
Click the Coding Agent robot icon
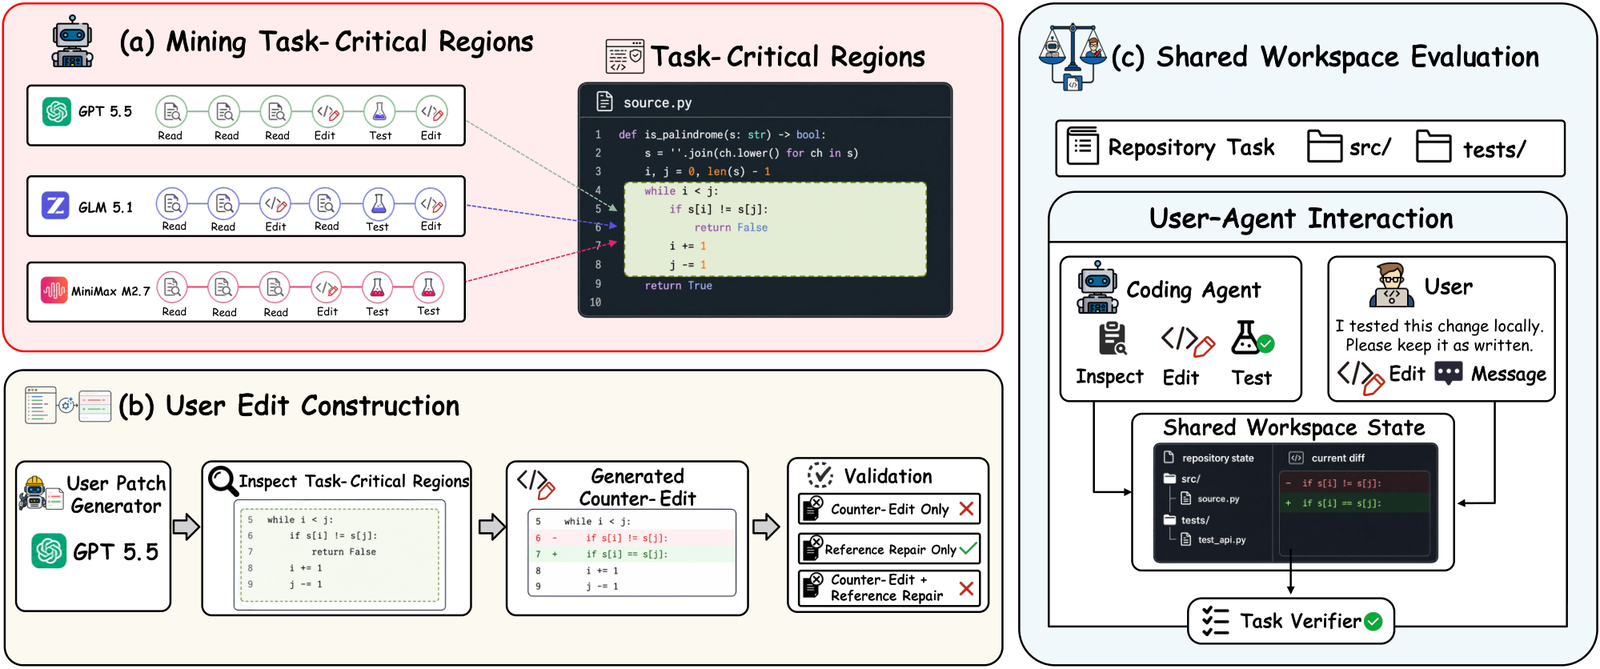point(1097,288)
